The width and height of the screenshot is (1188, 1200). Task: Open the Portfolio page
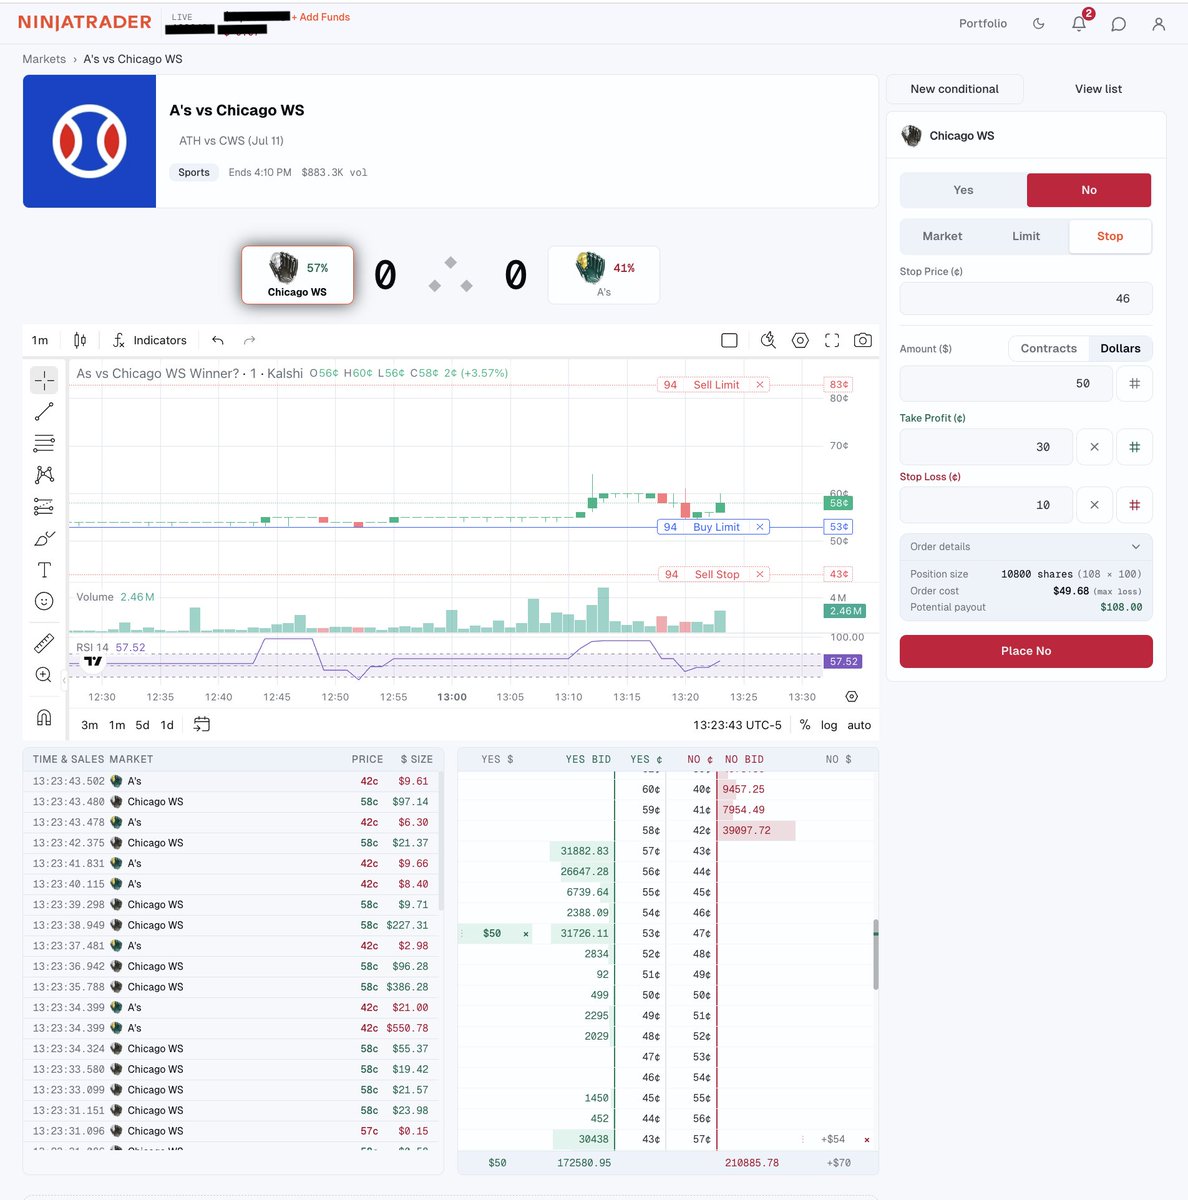tap(983, 24)
